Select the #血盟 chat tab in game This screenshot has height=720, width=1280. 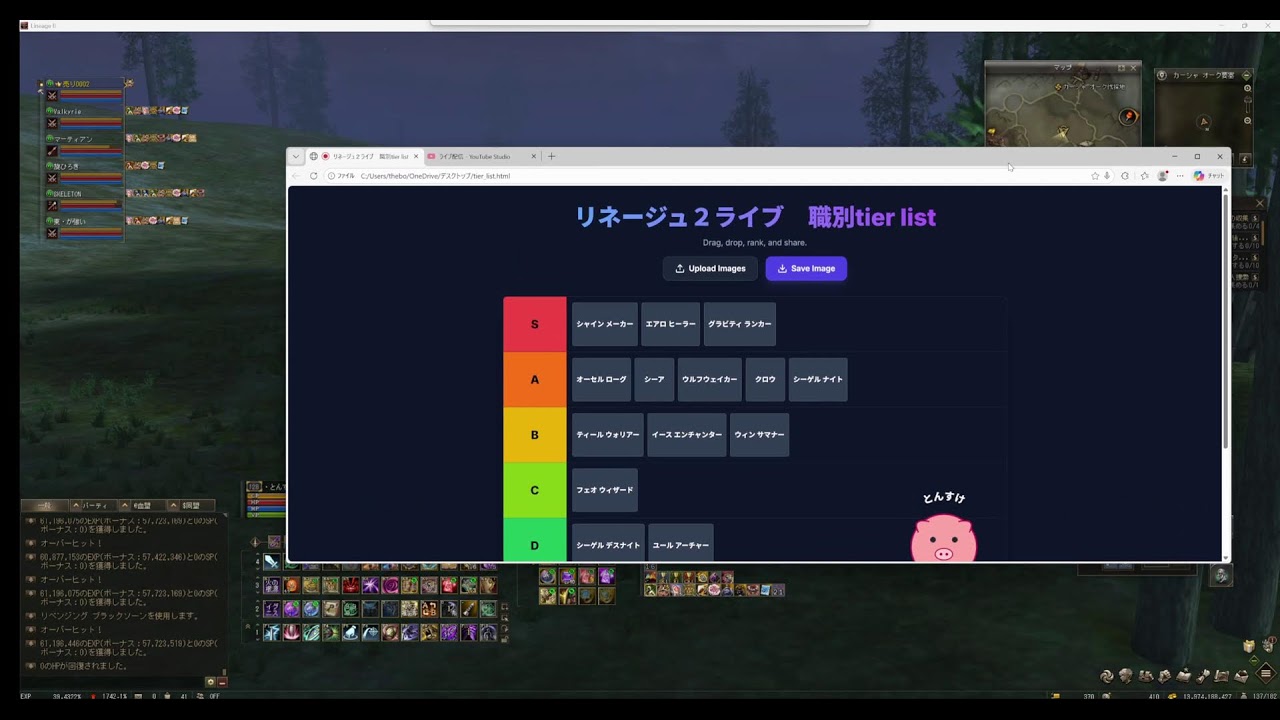143,506
